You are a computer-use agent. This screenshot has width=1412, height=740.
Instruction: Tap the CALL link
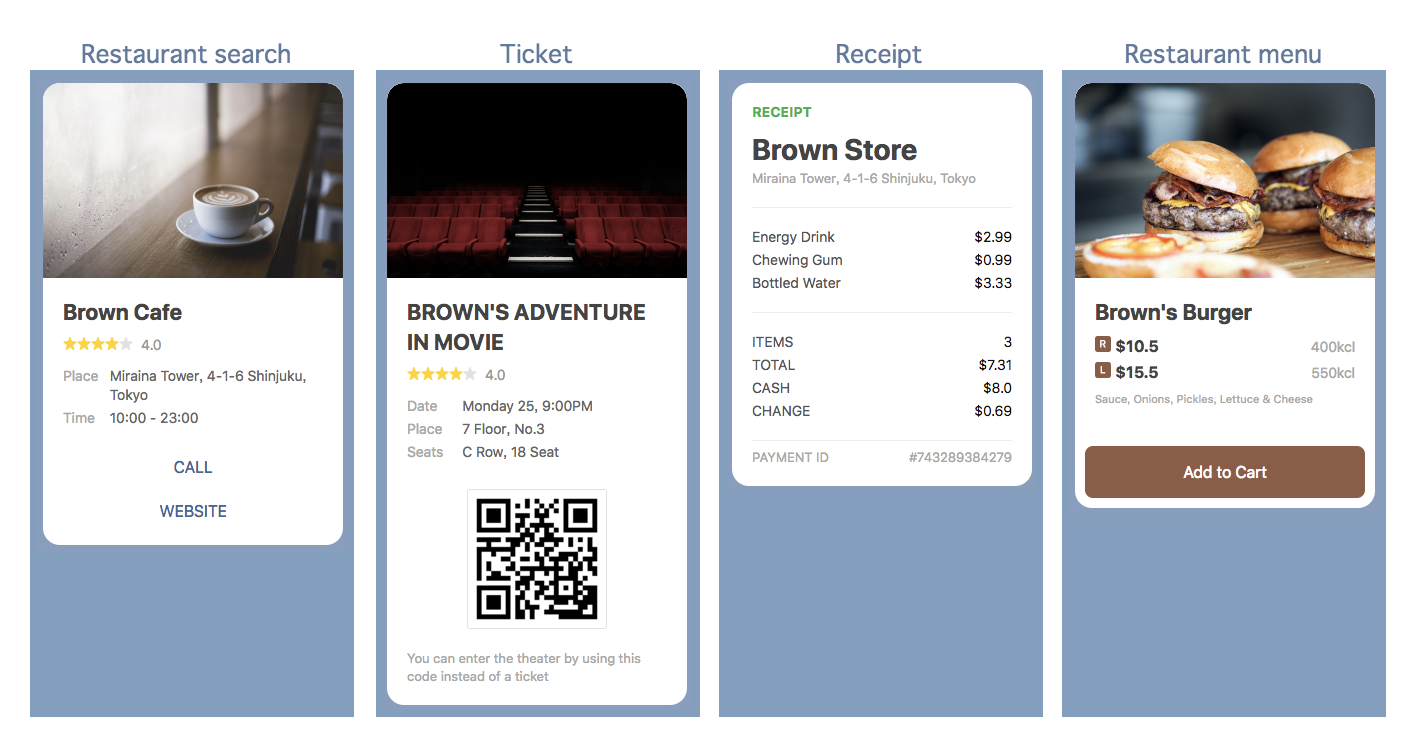pyautogui.click(x=193, y=467)
